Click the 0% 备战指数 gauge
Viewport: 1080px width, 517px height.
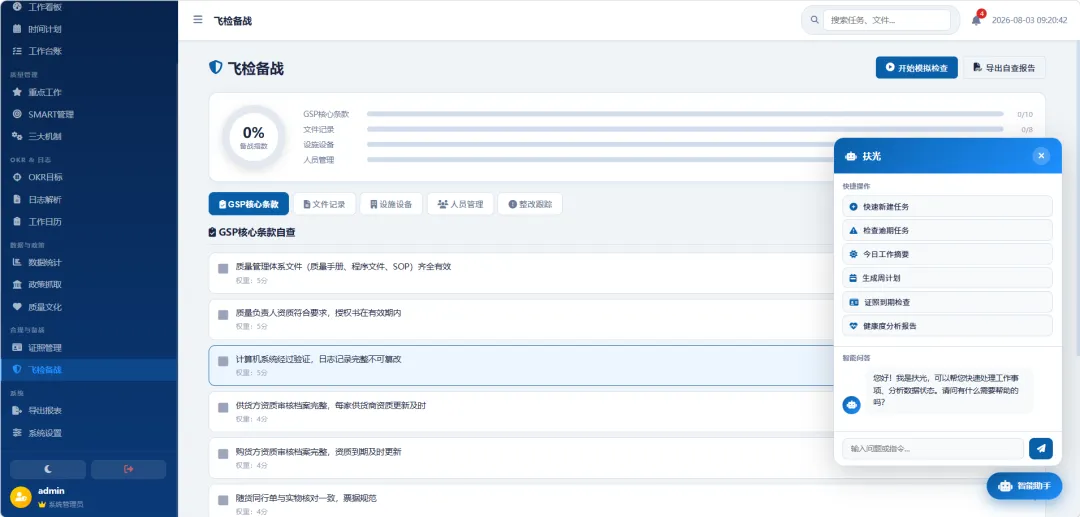253,136
